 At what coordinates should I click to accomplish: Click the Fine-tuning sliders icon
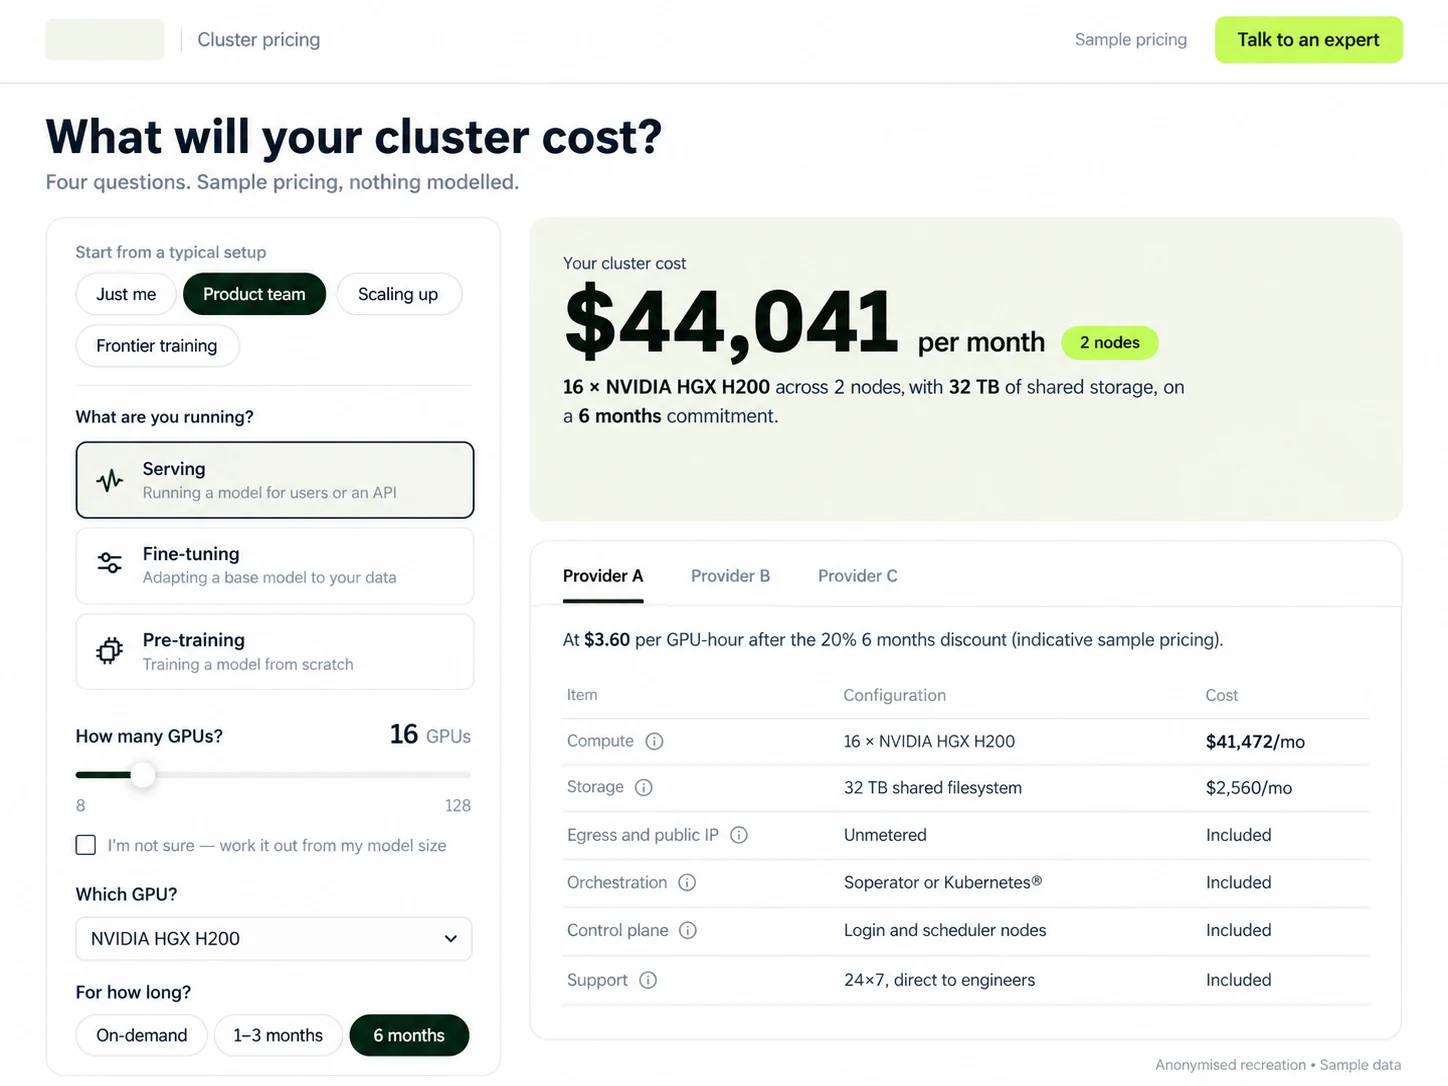click(110, 563)
